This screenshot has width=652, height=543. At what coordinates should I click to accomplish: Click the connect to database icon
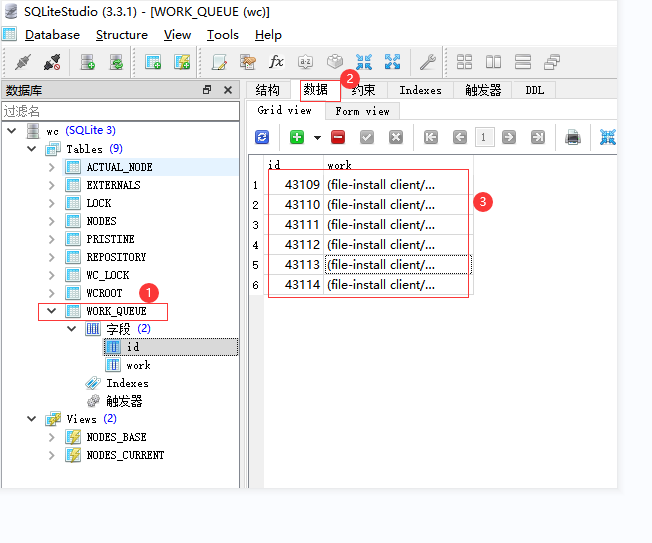click(22, 62)
